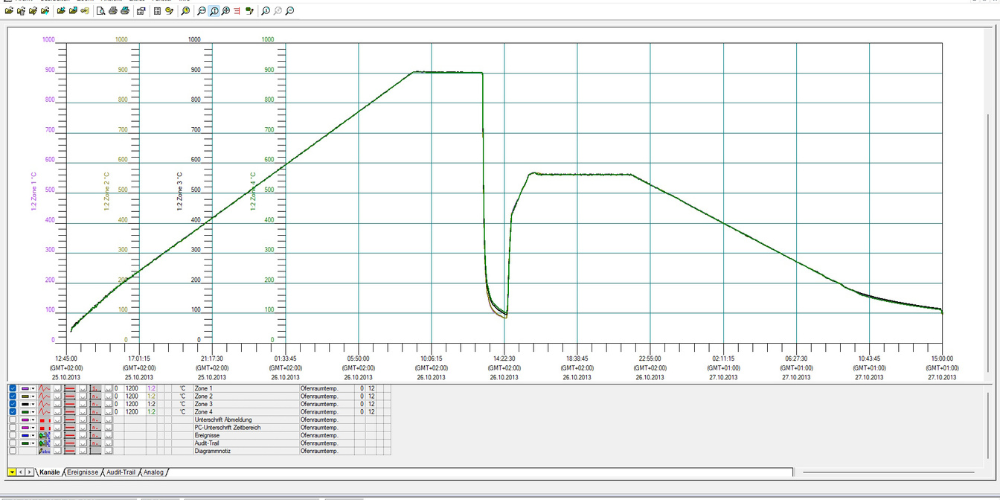The height and width of the screenshot is (500, 1000).
Task: Open the color dropdown for Zone 3
Action: pyautogui.click(x=33, y=404)
